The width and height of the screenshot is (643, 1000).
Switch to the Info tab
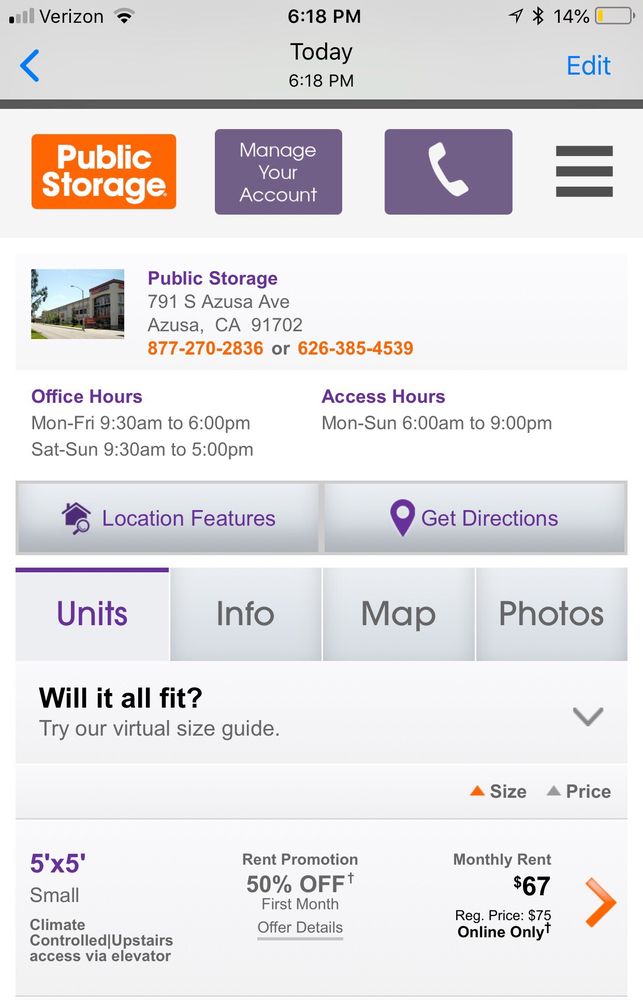coord(245,614)
